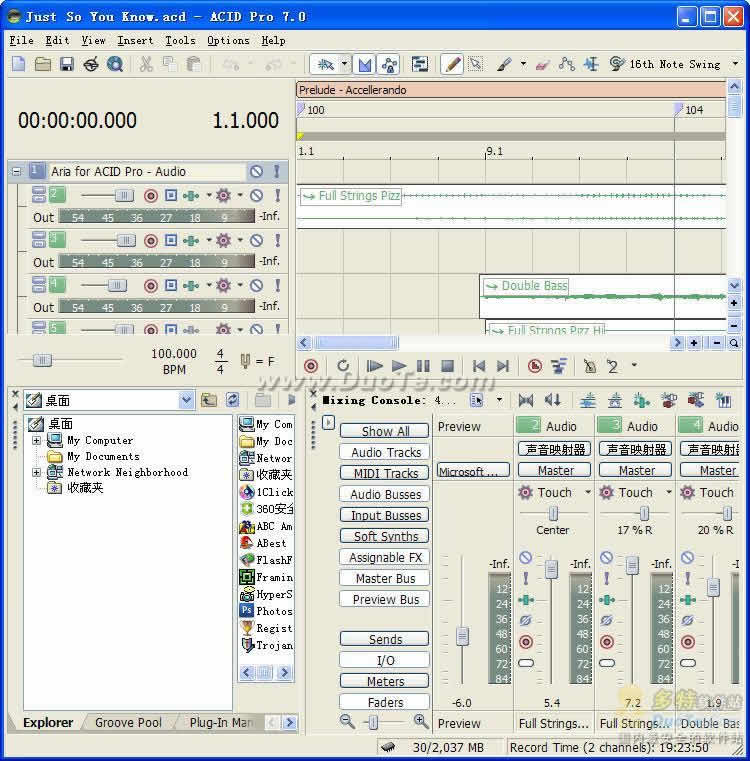
Task: Click the Record button in transport bar
Action: (x=311, y=365)
